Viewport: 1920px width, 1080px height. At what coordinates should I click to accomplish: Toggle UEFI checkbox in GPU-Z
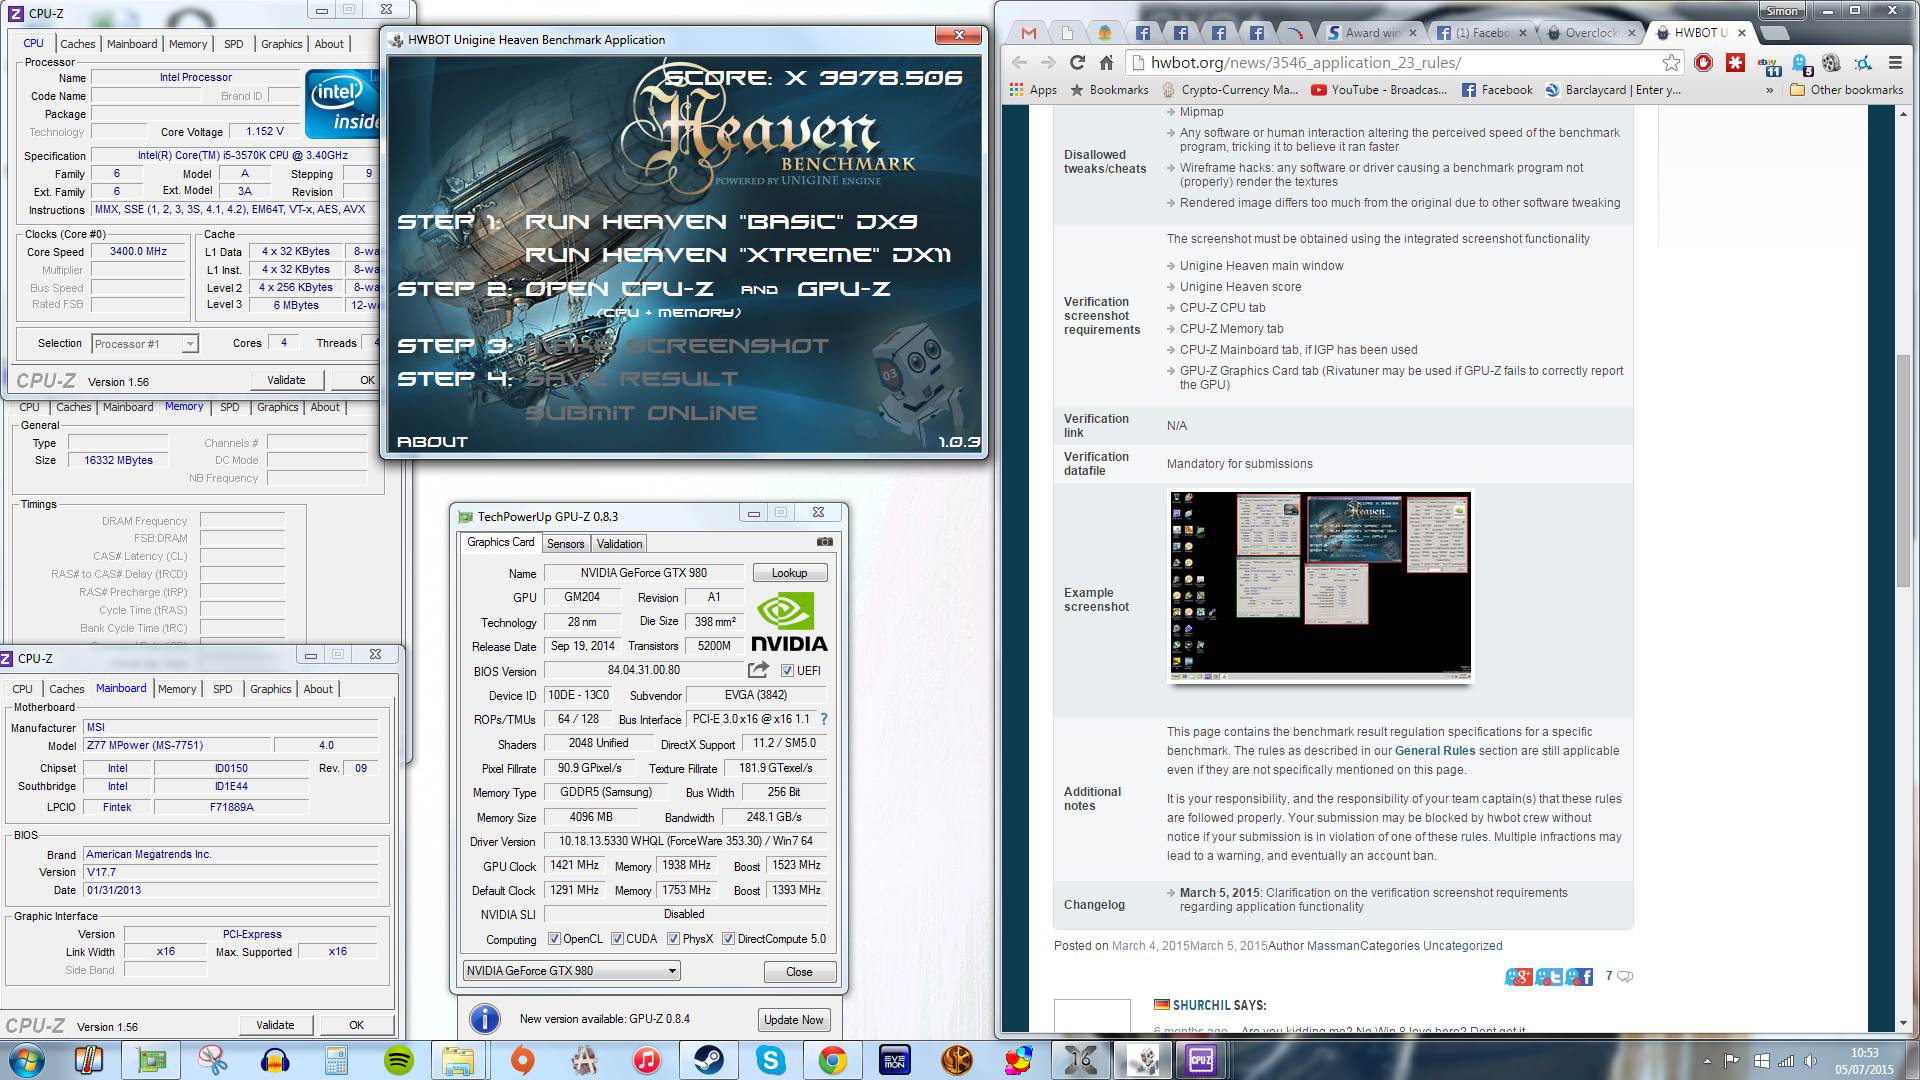click(787, 671)
